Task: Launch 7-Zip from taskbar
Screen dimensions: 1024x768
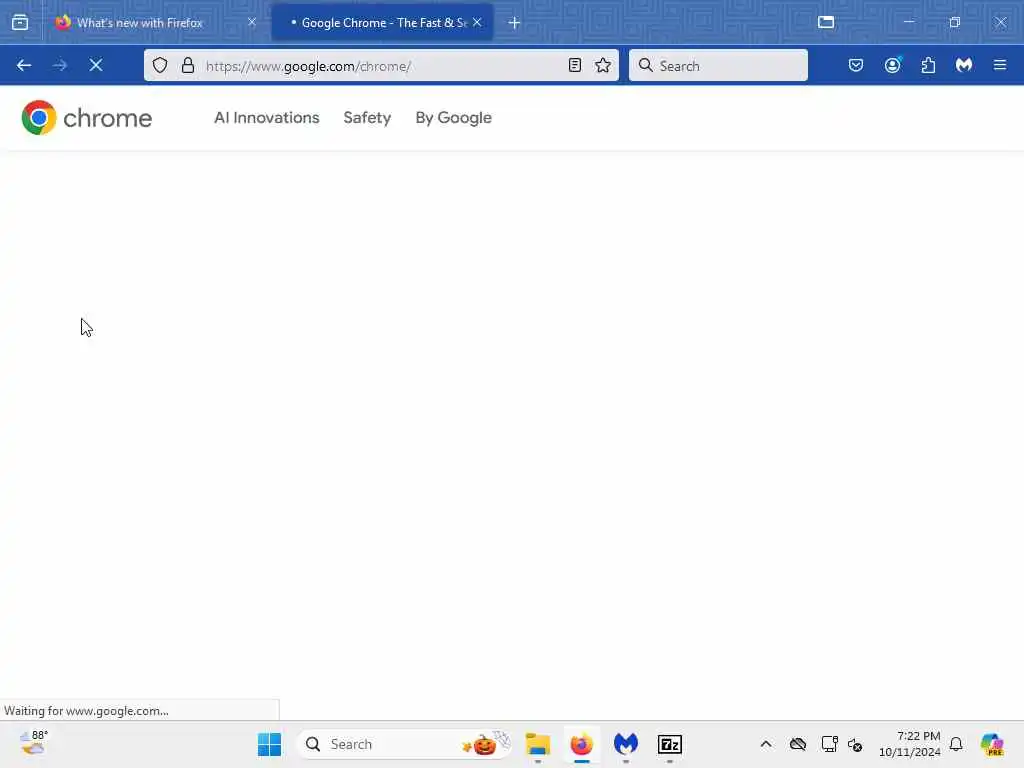Action: tap(669, 744)
